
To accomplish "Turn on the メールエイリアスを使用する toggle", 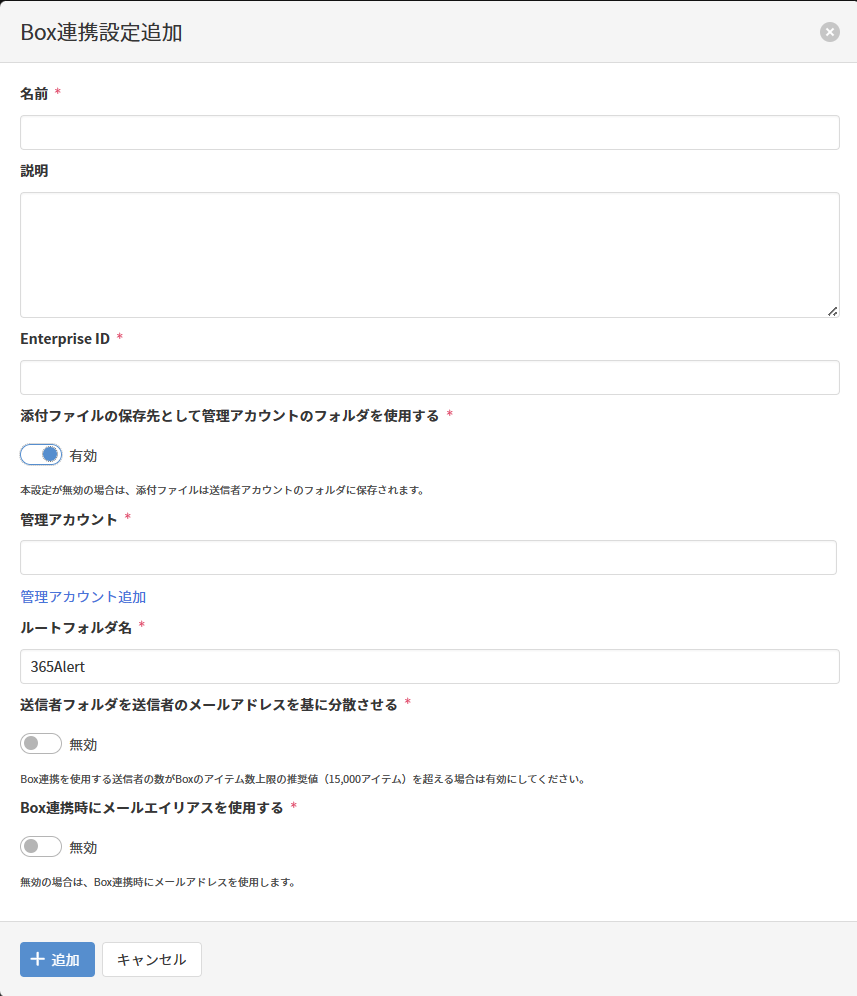I will pos(41,847).
